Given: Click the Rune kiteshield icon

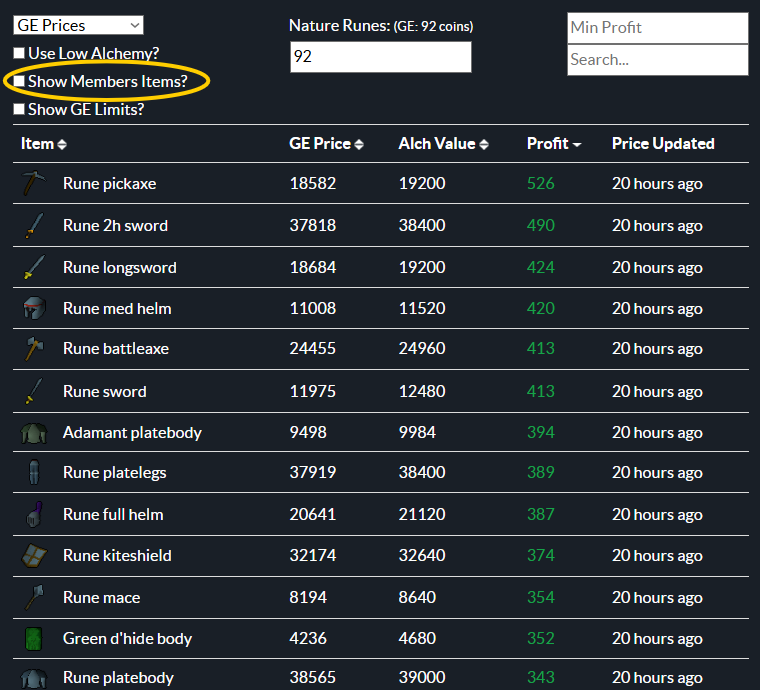Looking at the screenshot, I should click(x=34, y=555).
